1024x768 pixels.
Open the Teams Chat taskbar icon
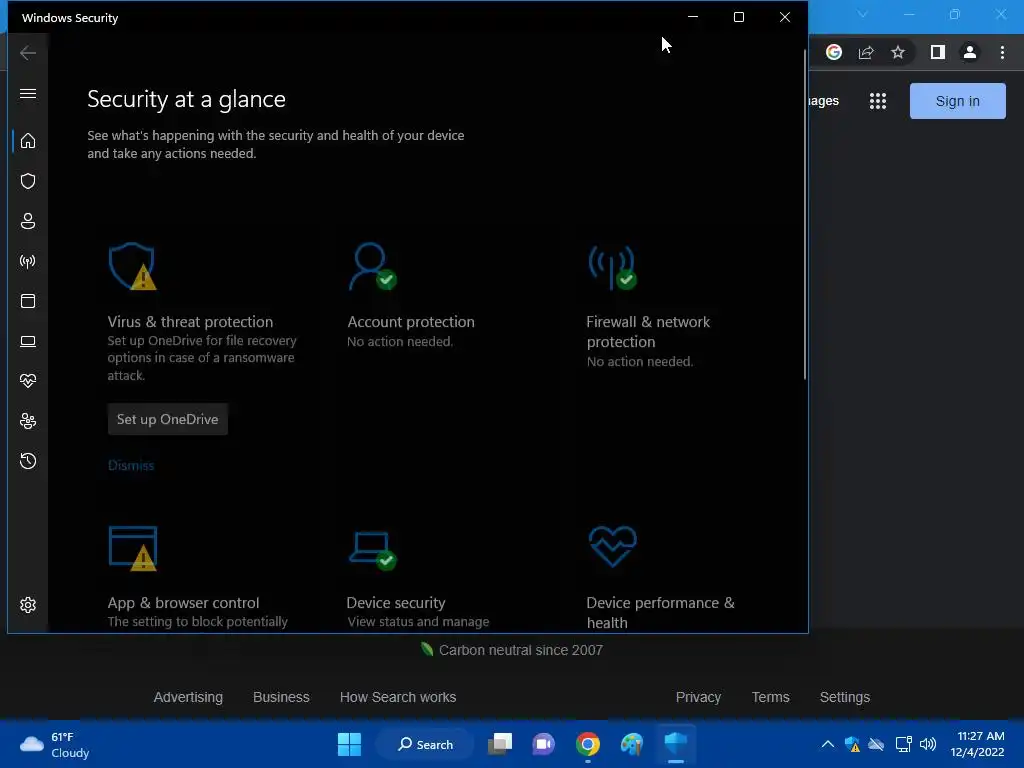point(543,744)
